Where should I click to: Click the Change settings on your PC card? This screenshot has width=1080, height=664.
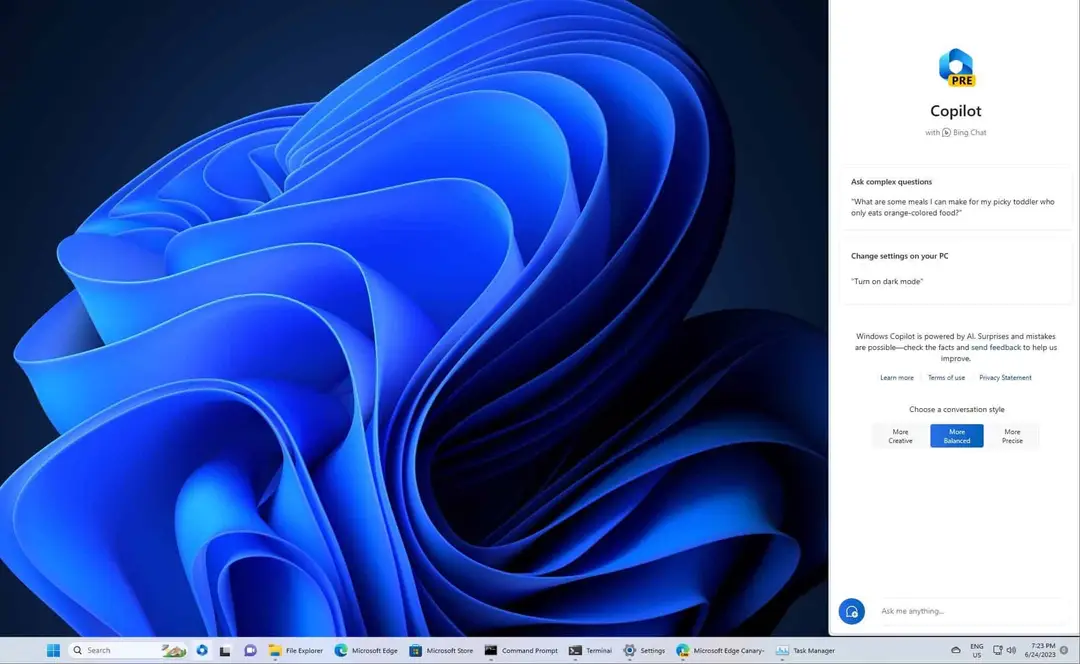tap(956, 270)
